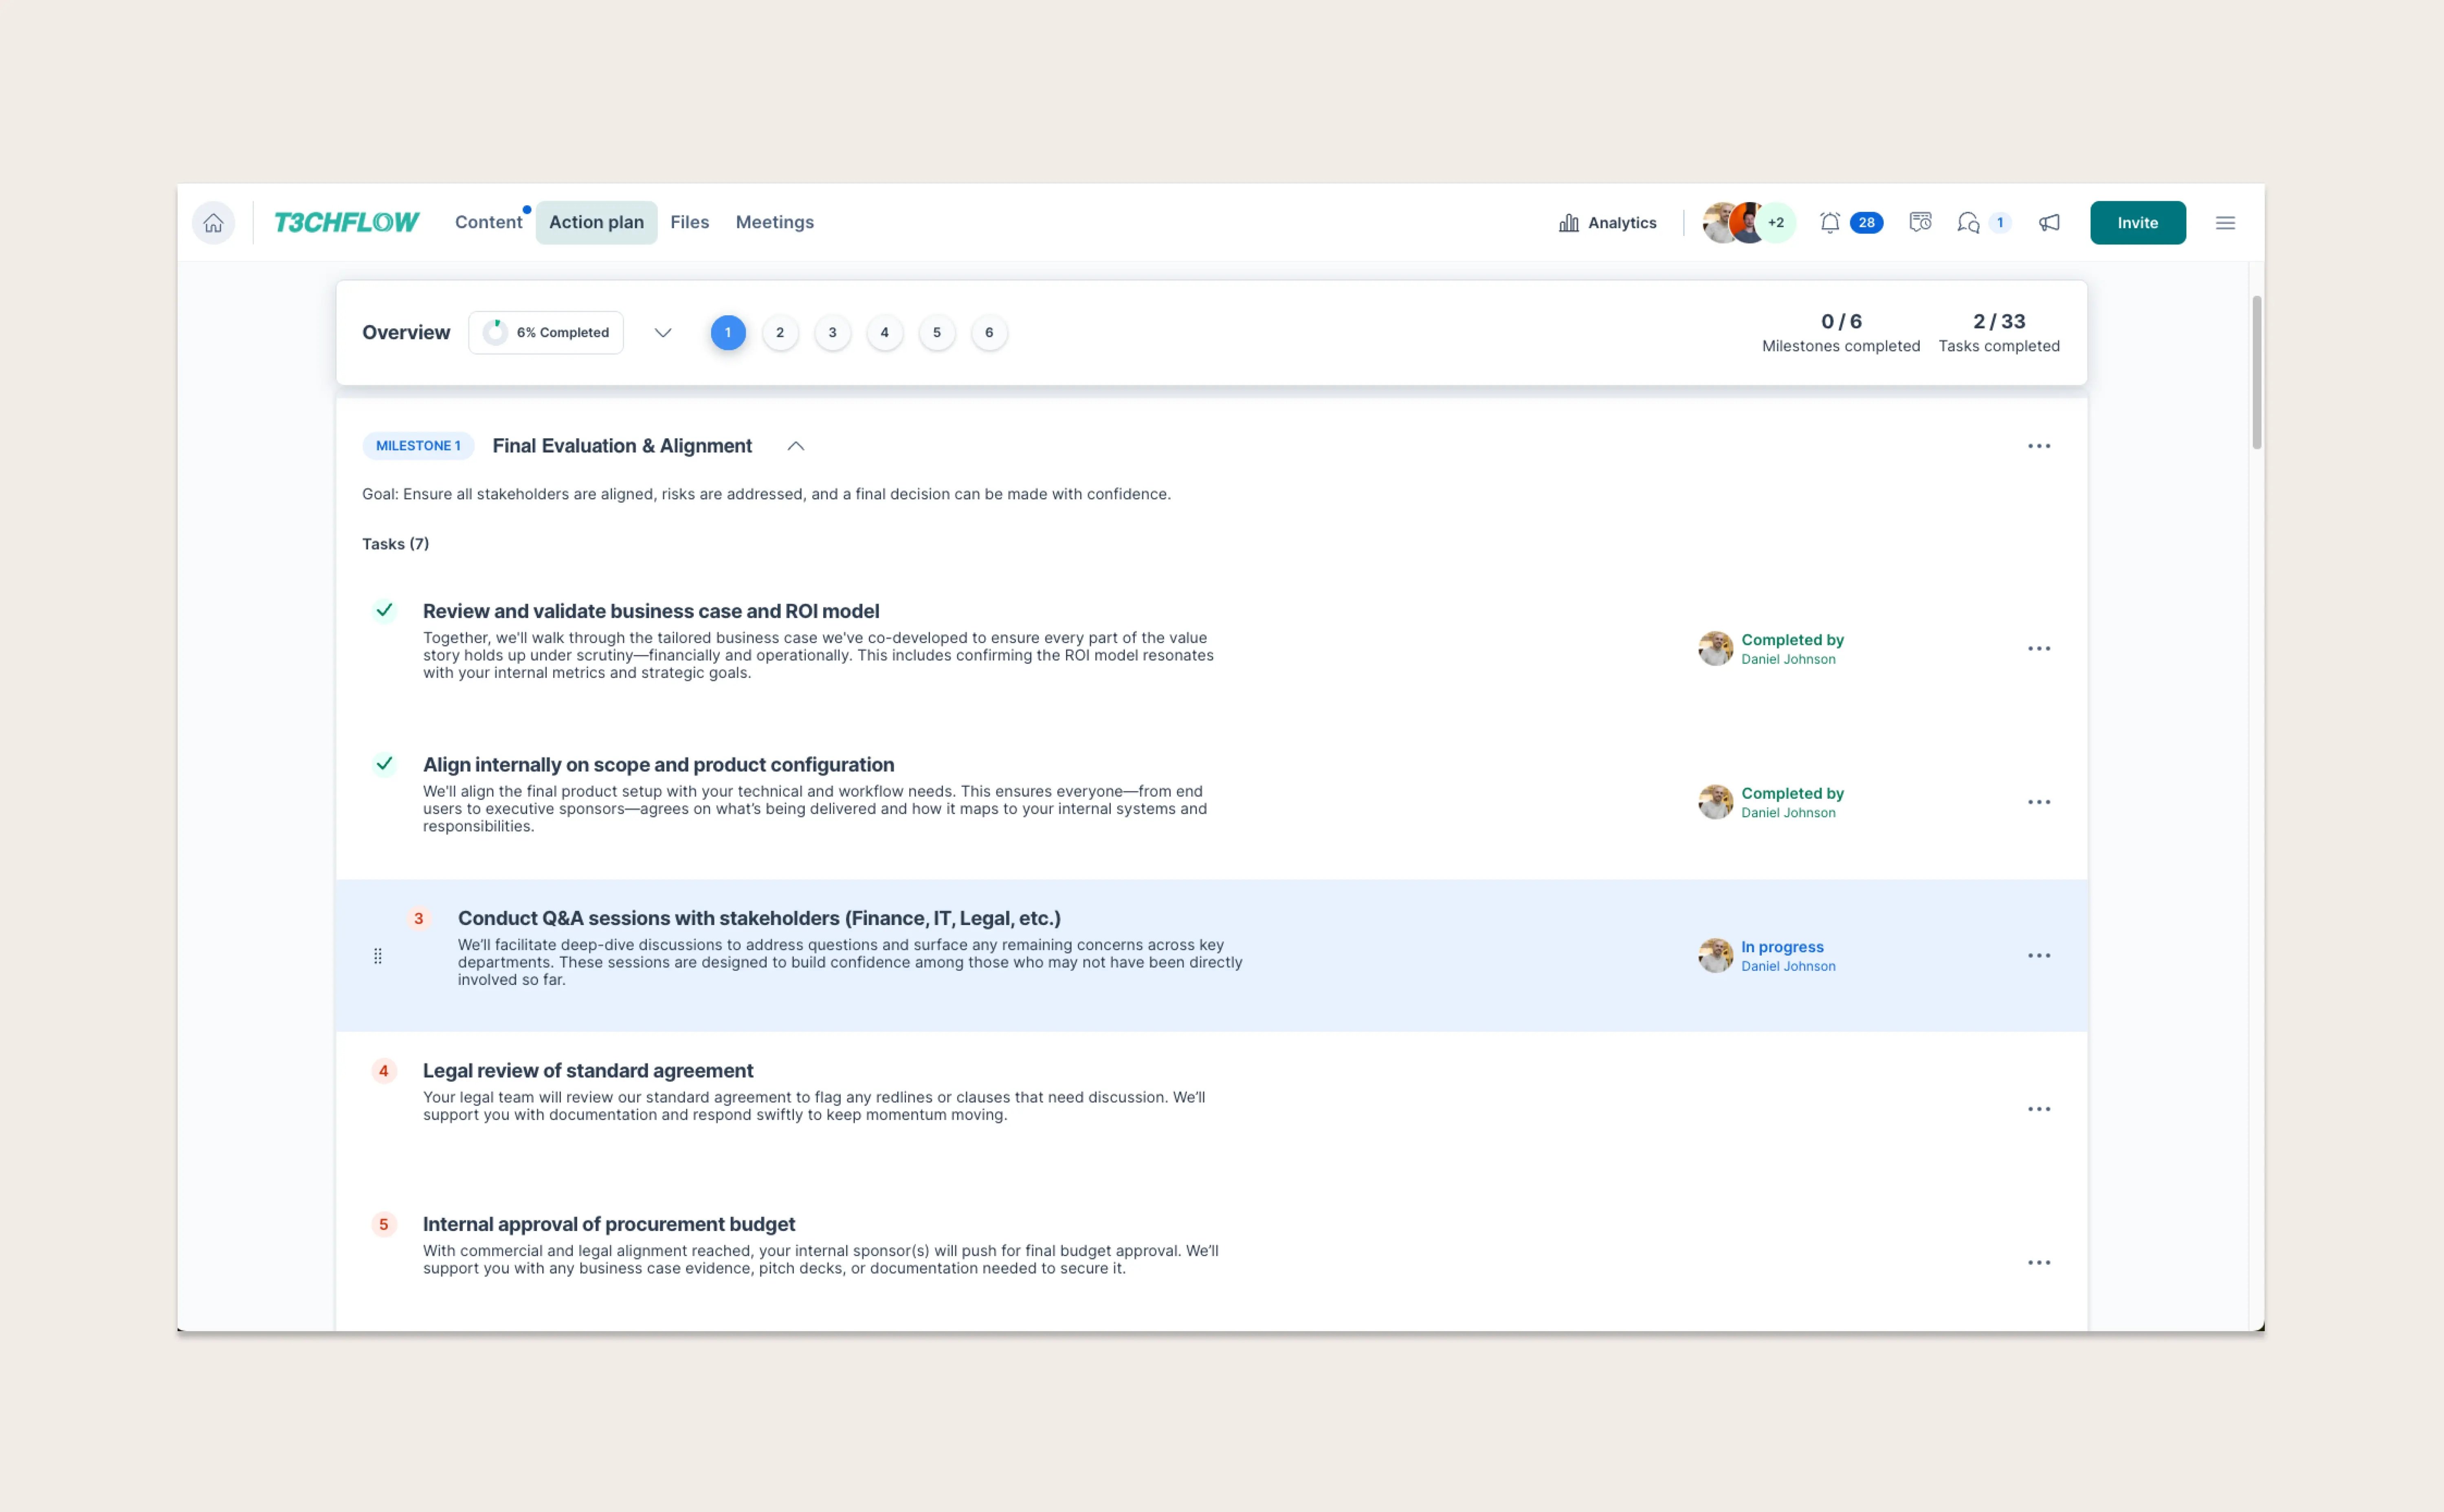Collapse Milestone 1 Final Evaluation & Alignment
The width and height of the screenshot is (2444, 1512).
pos(795,446)
